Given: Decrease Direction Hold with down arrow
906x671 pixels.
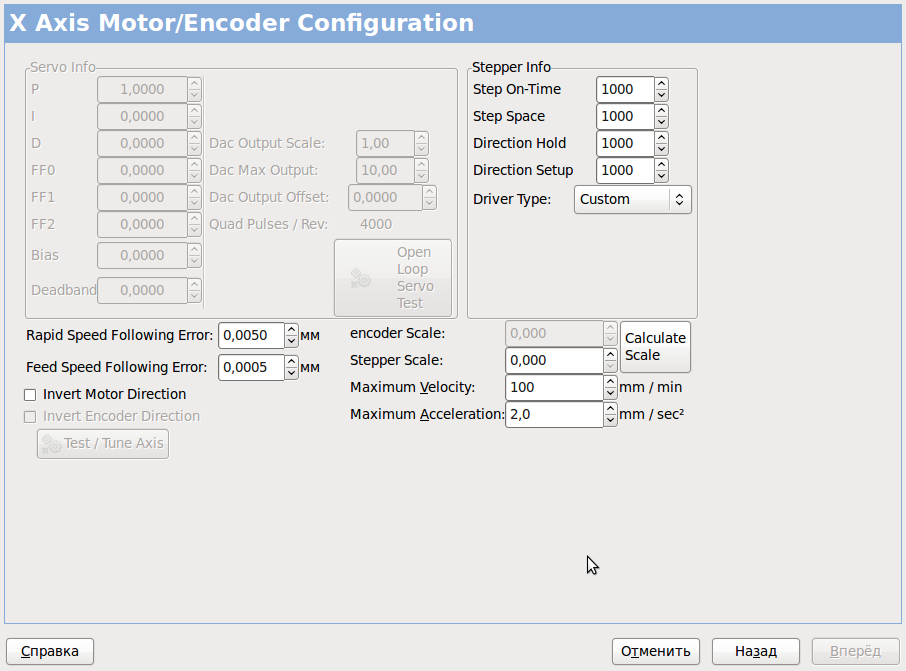Looking at the screenshot, I should (662, 150).
